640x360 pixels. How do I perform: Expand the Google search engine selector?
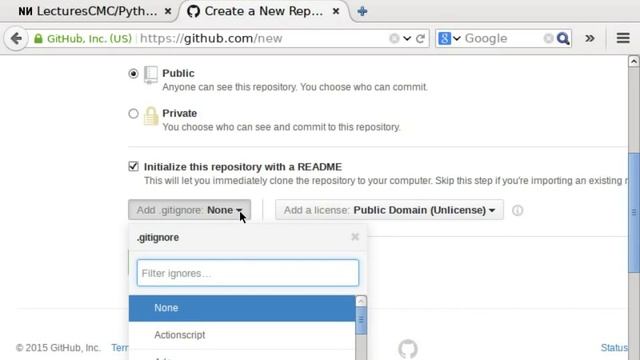449,38
